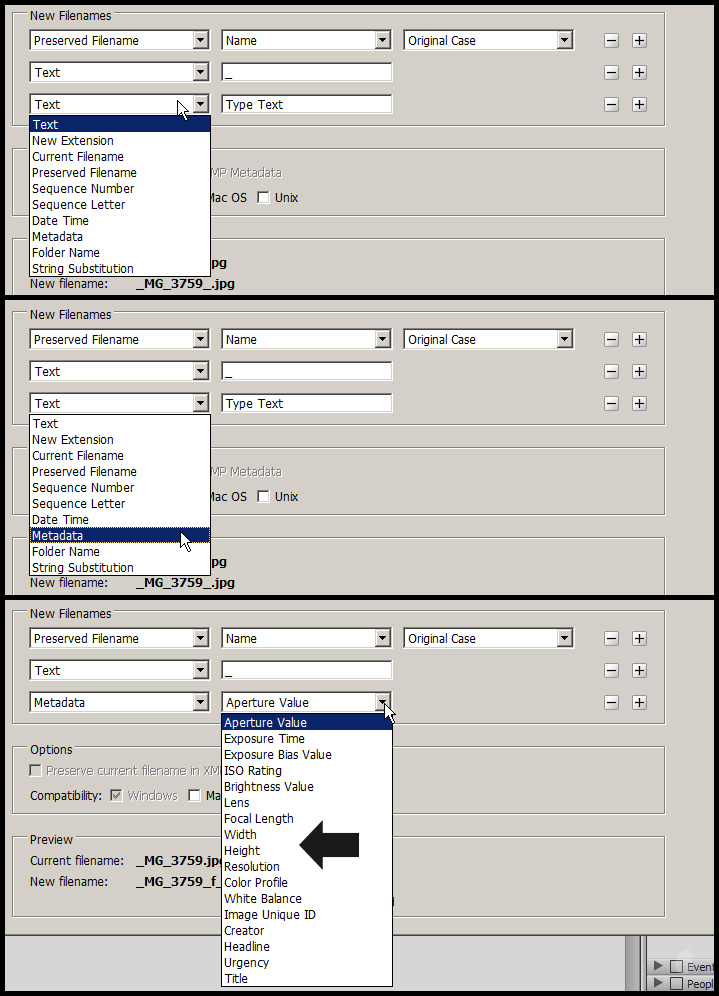Click the Aperture Value dropdown arrow
Screen dimensions: 719x996
382,703
